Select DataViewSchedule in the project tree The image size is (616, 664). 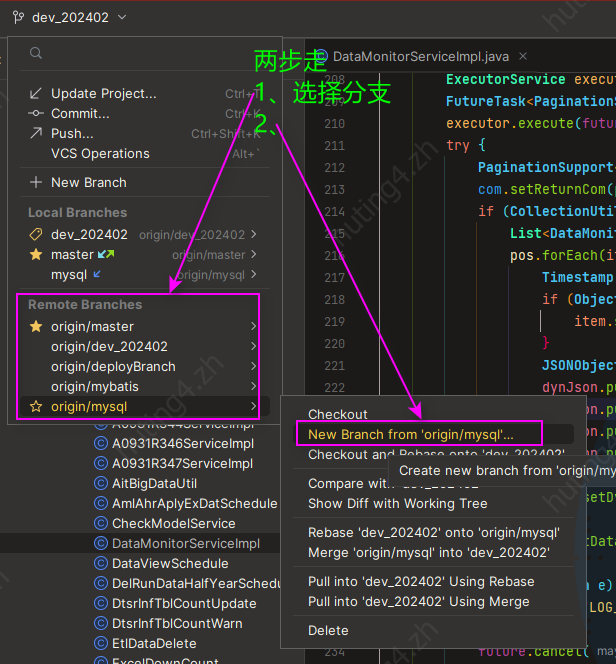(x=156, y=564)
